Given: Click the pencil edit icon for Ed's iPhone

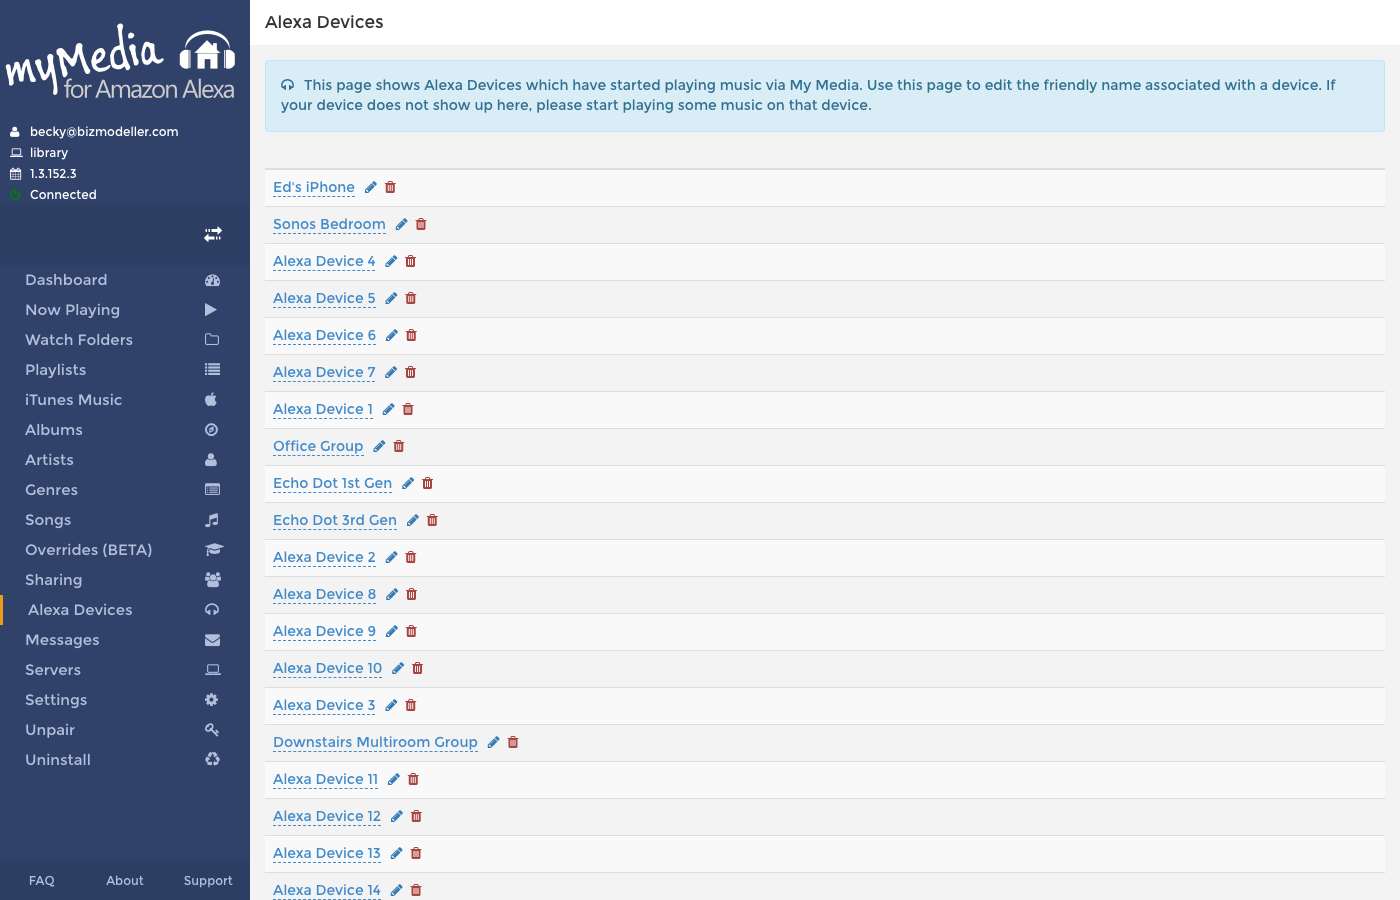Looking at the screenshot, I should tap(370, 188).
